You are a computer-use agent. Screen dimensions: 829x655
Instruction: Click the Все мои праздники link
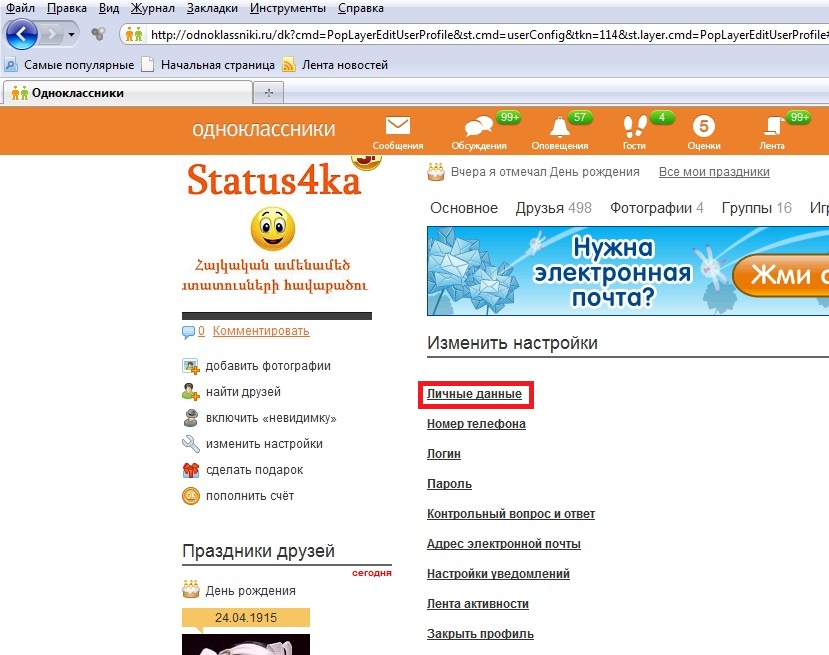tap(714, 172)
